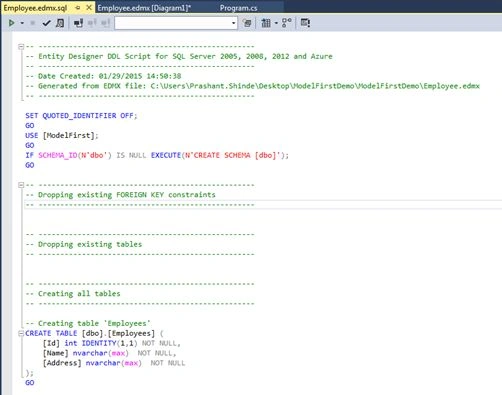
Task: Click the Cancel executing query icon
Action: pyautogui.click(x=33, y=23)
